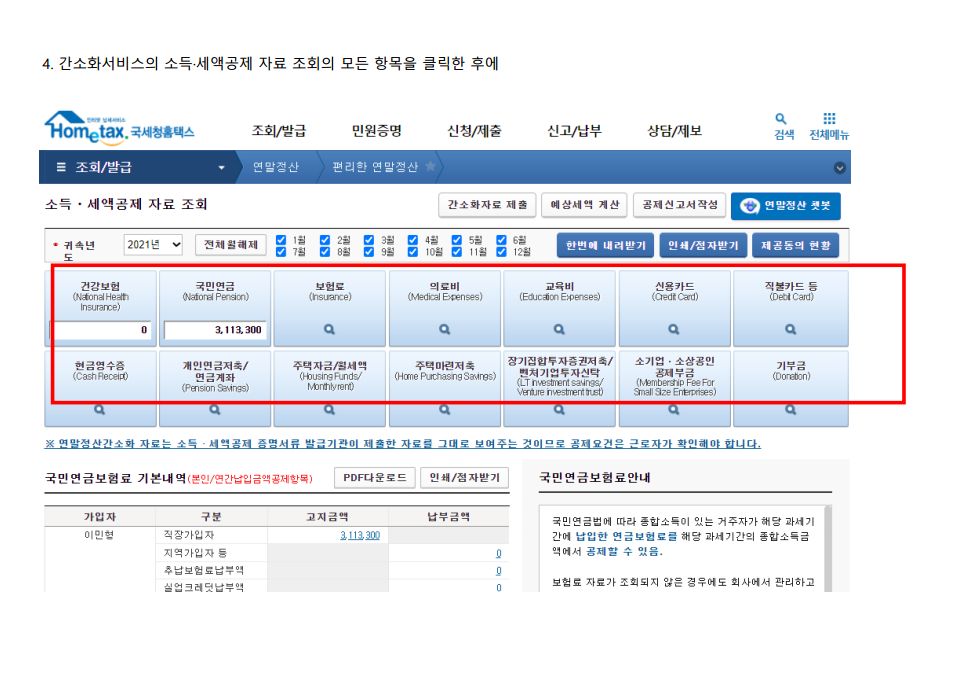Screen dimensions: 980x690
Task: Click the 0 link in 추납보험료납부액 row
Action: [x=498, y=571]
